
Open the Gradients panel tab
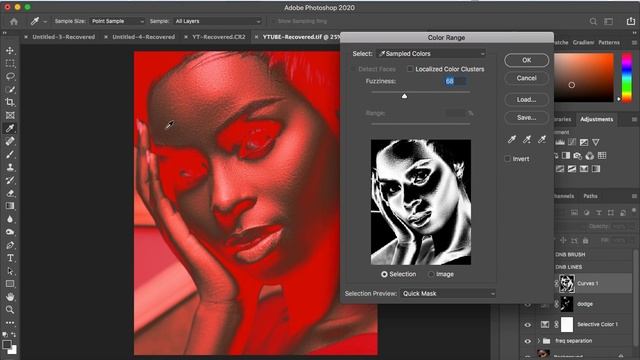click(x=583, y=42)
